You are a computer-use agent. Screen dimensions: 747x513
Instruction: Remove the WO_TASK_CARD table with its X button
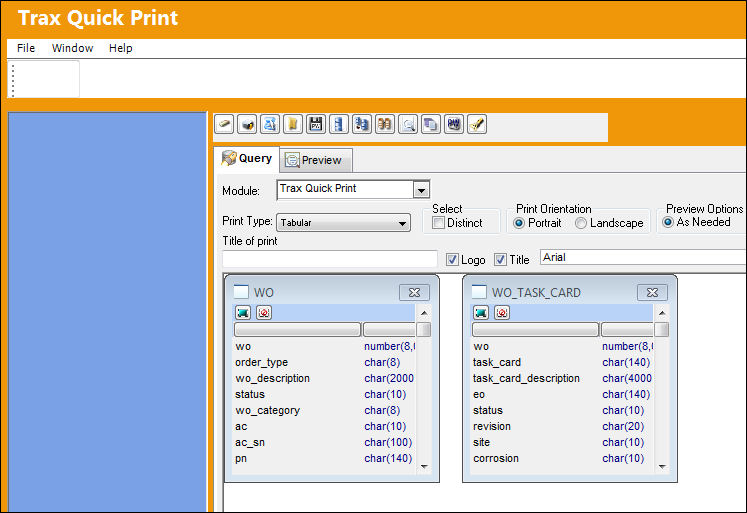[652, 292]
